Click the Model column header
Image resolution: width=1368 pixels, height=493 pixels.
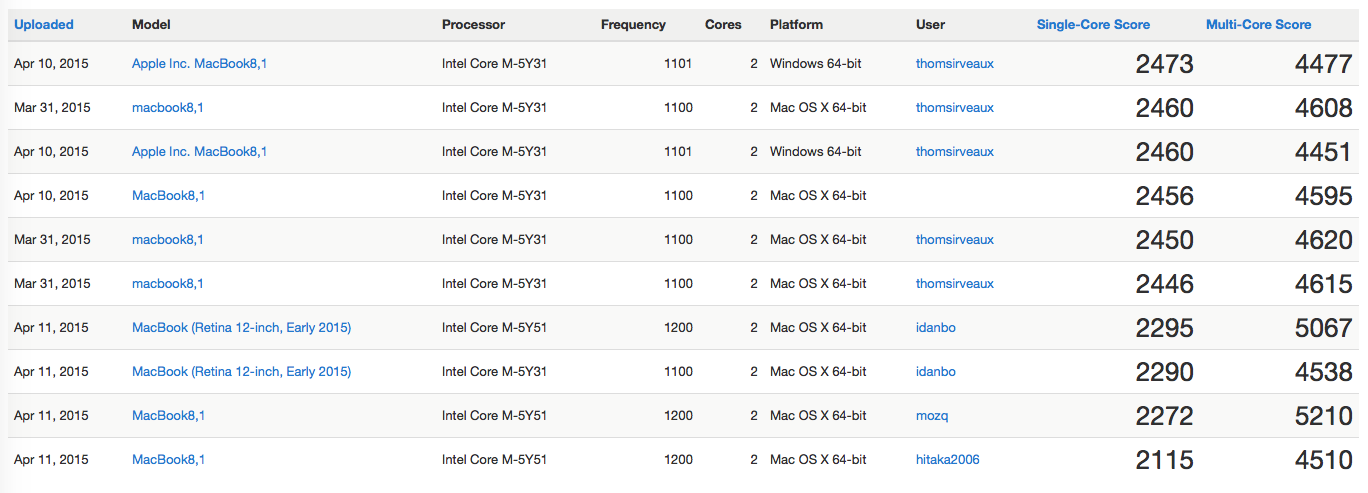[x=151, y=24]
